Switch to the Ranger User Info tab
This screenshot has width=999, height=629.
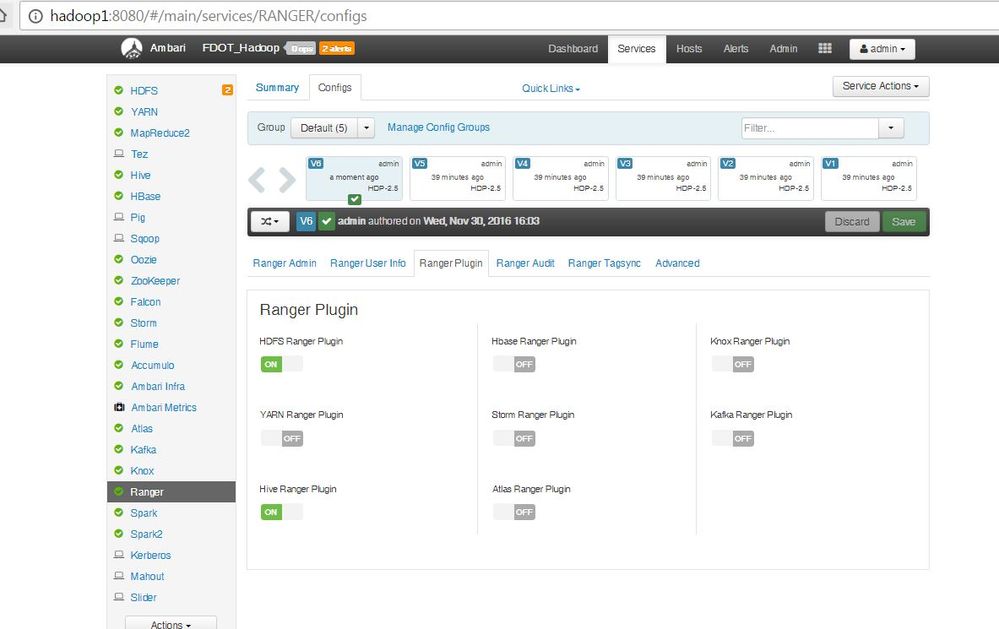(368, 263)
